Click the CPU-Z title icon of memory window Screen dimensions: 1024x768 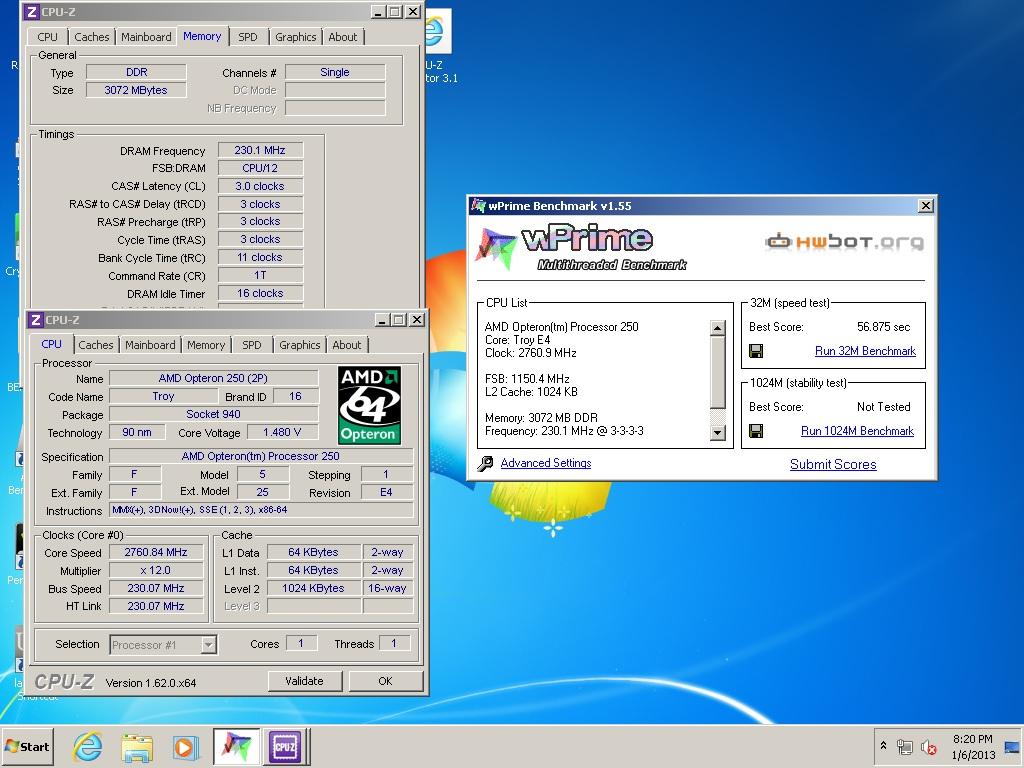[x=31, y=12]
